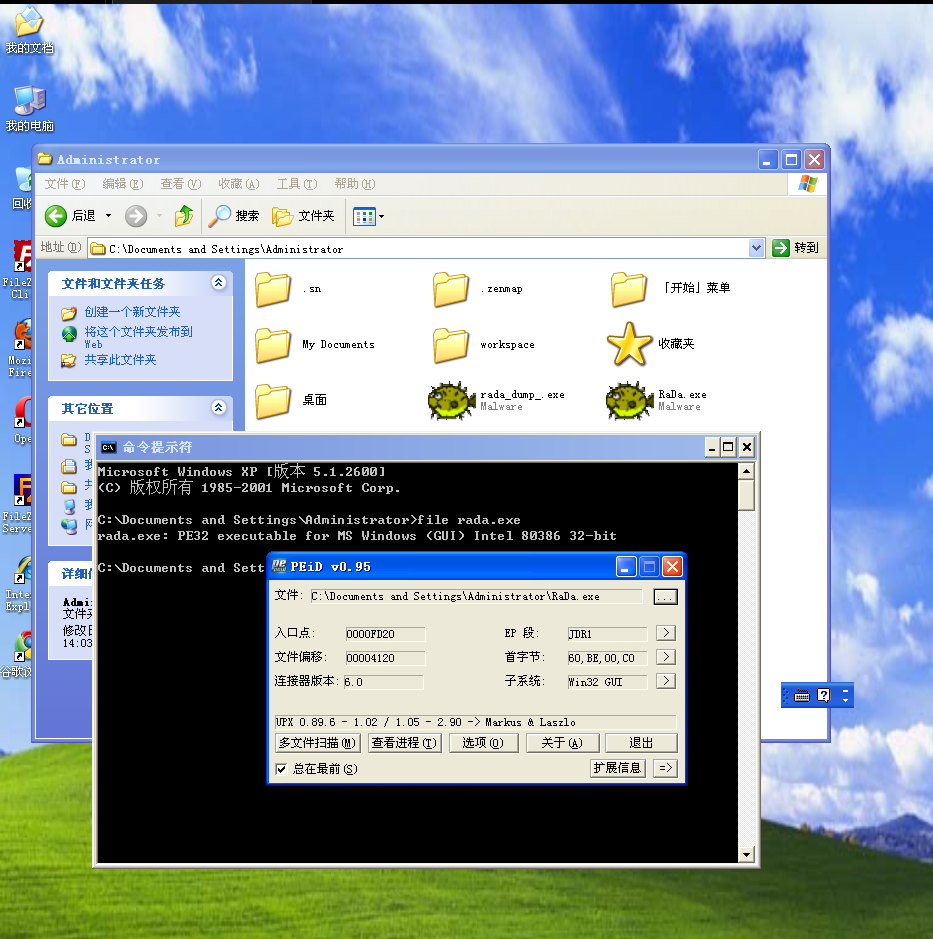The image size is (933, 939).
Task: Open the 文件(F) menu
Action: pos(65,184)
